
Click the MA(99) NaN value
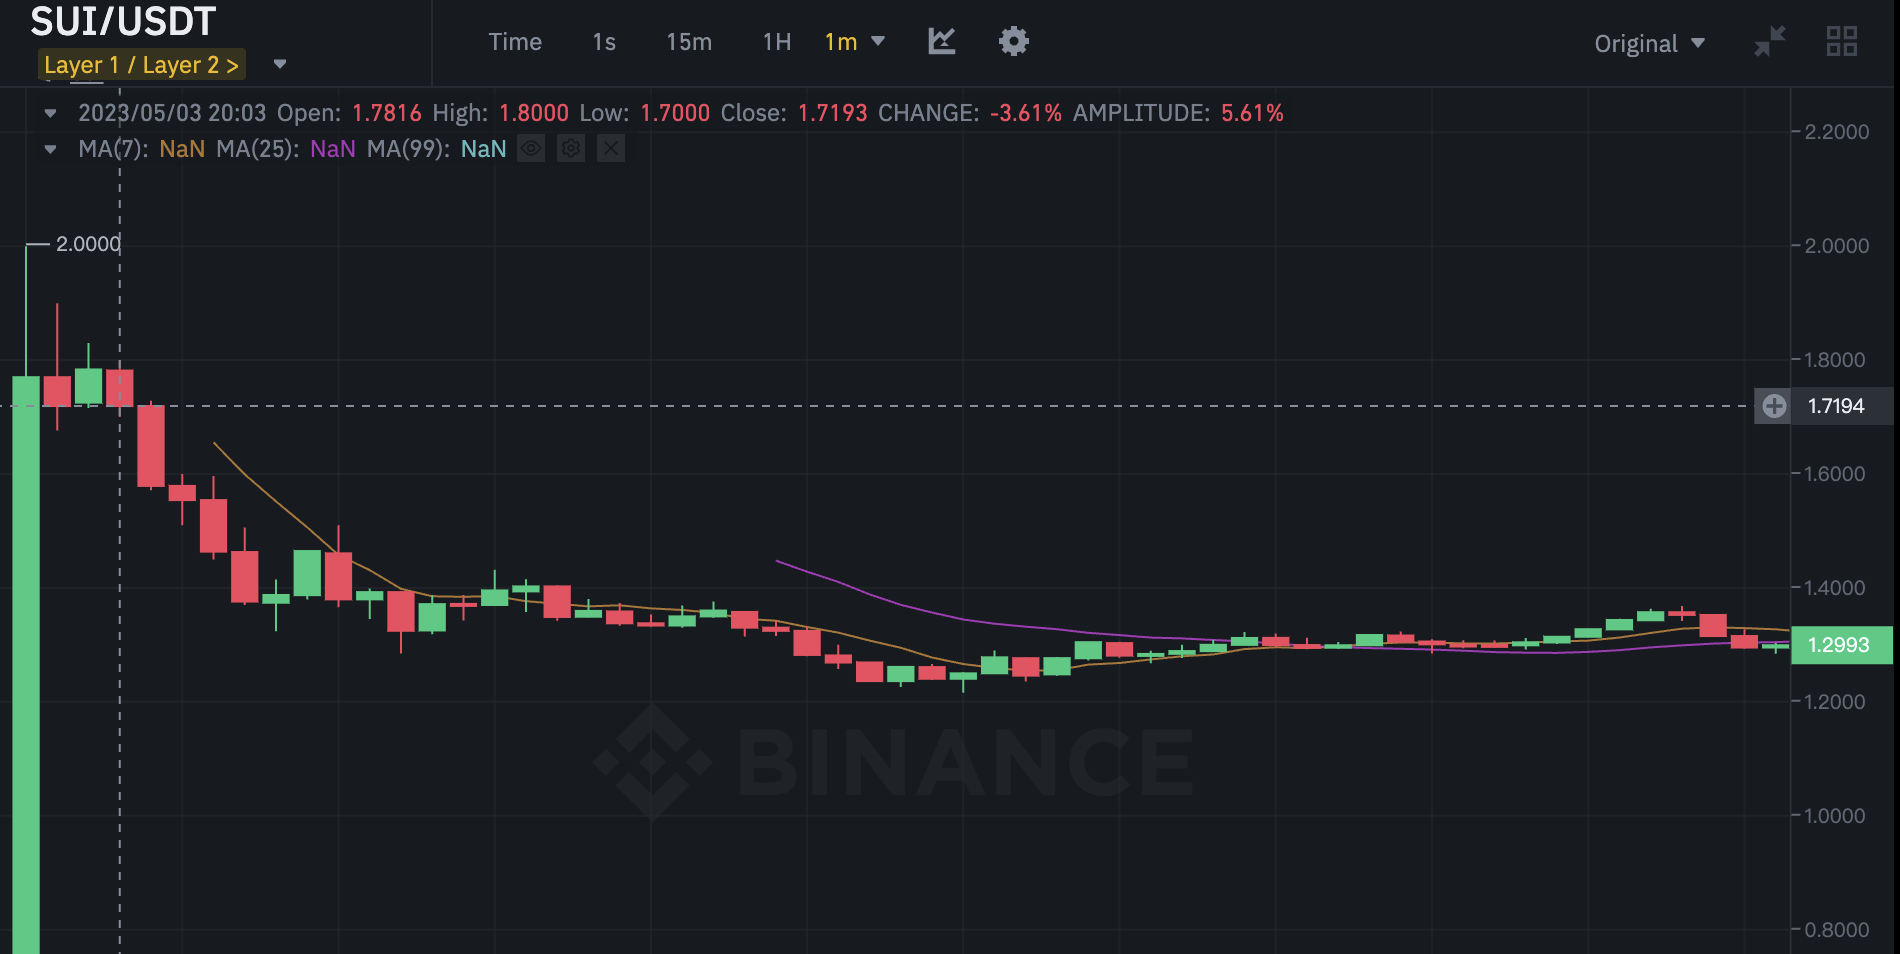483,149
